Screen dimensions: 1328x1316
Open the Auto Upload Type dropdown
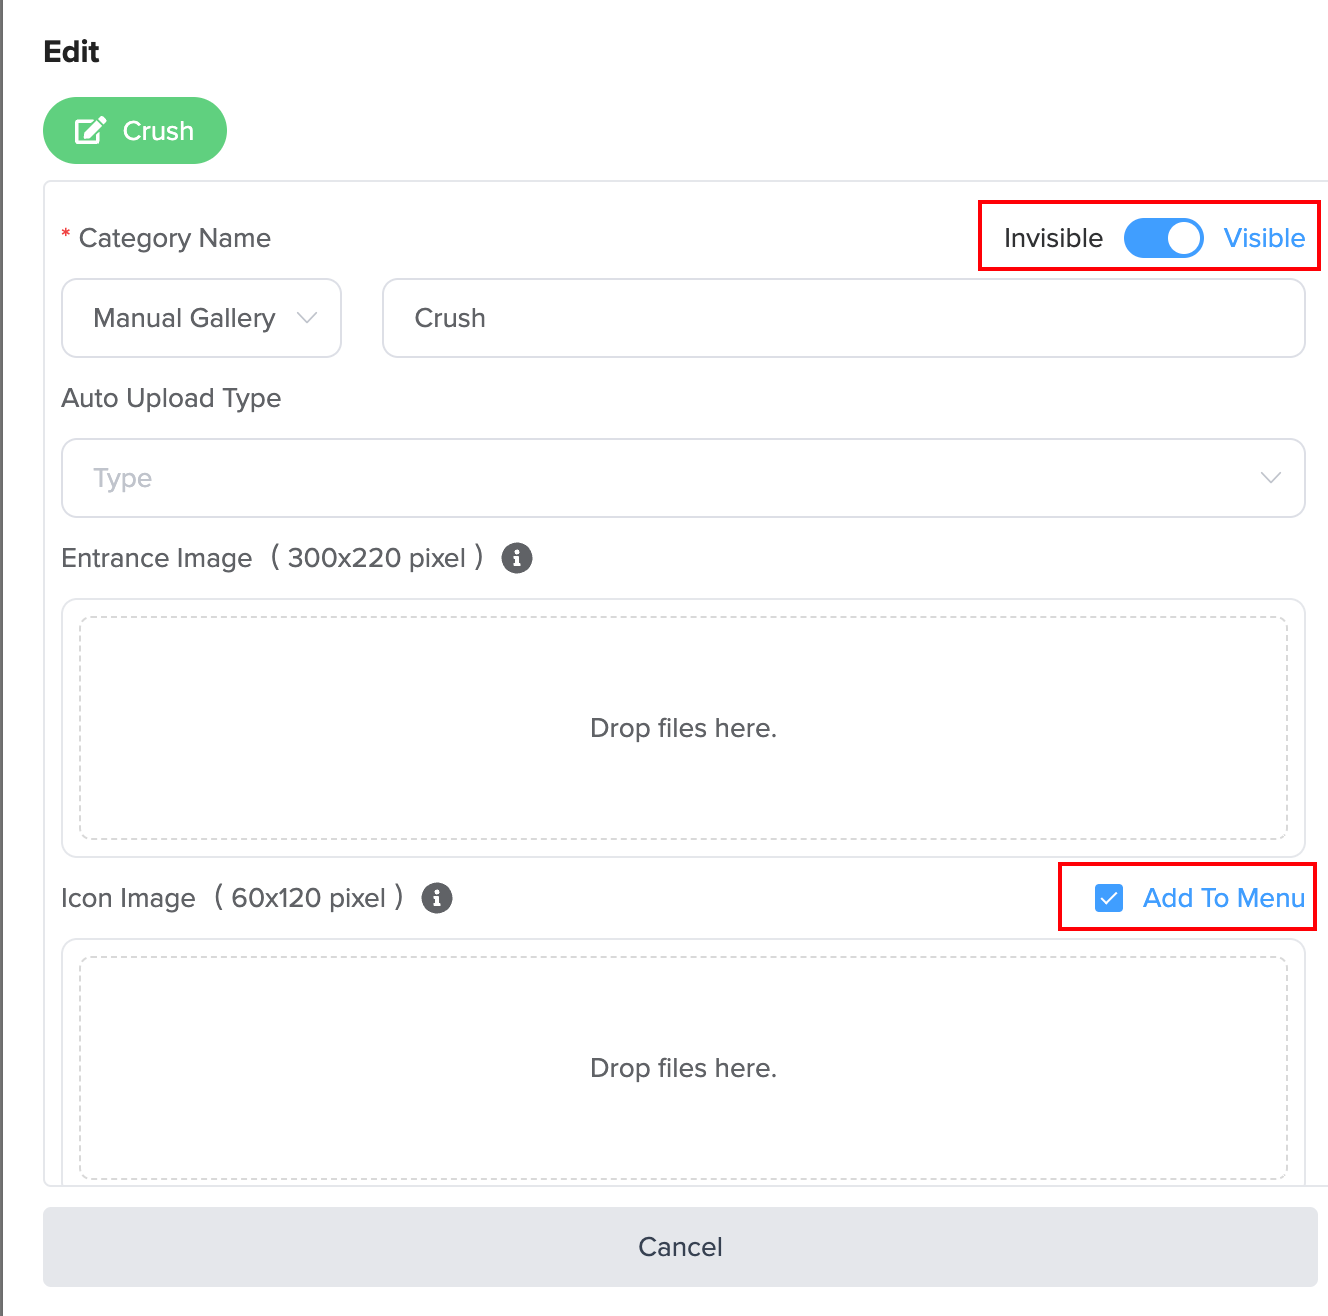click(x=683, y=478)
